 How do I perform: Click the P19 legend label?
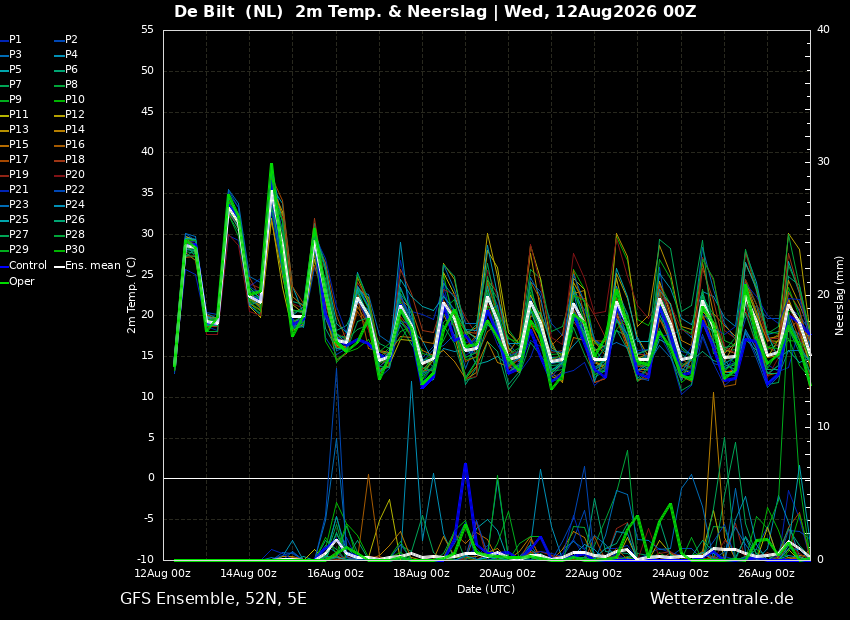(18, 175)
